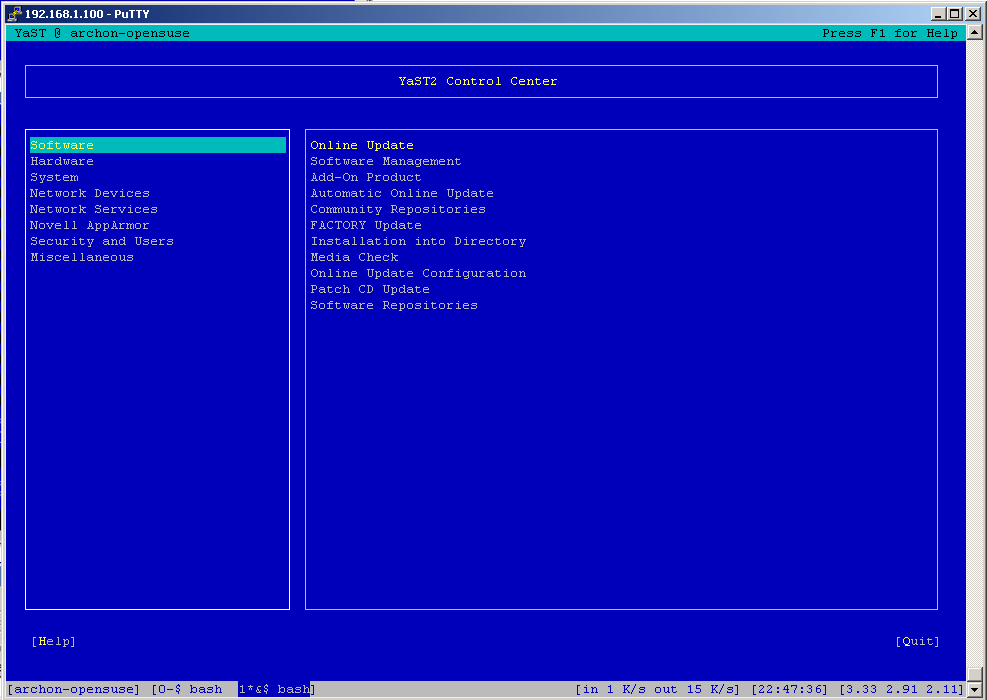Click the '0-$ bash' screen window entry

[189, 689]
